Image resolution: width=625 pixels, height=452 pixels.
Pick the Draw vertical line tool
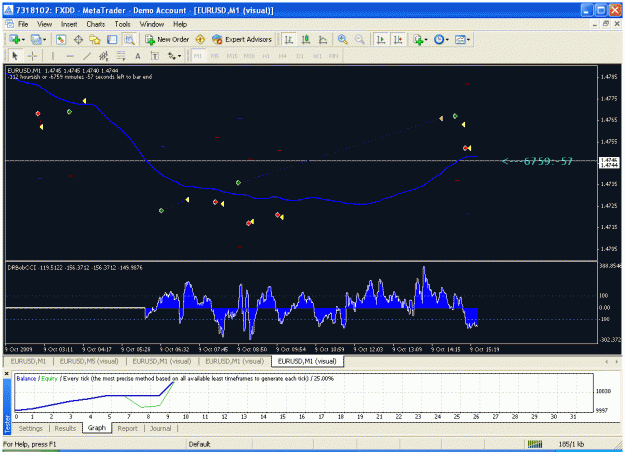point(53,56)
